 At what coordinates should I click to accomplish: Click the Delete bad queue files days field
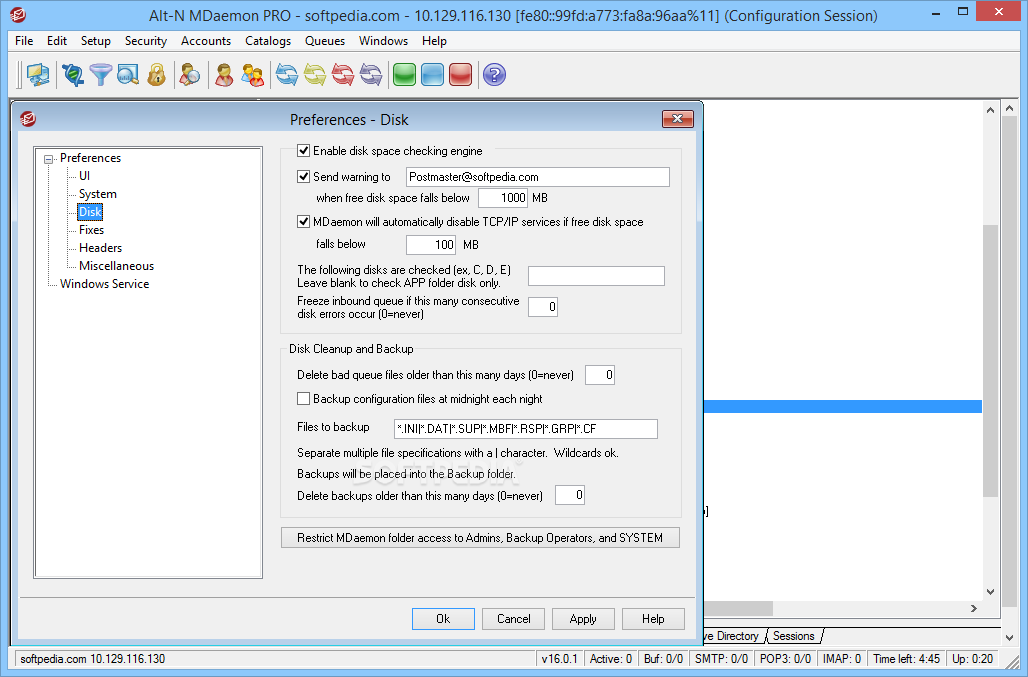pos(600,375)
